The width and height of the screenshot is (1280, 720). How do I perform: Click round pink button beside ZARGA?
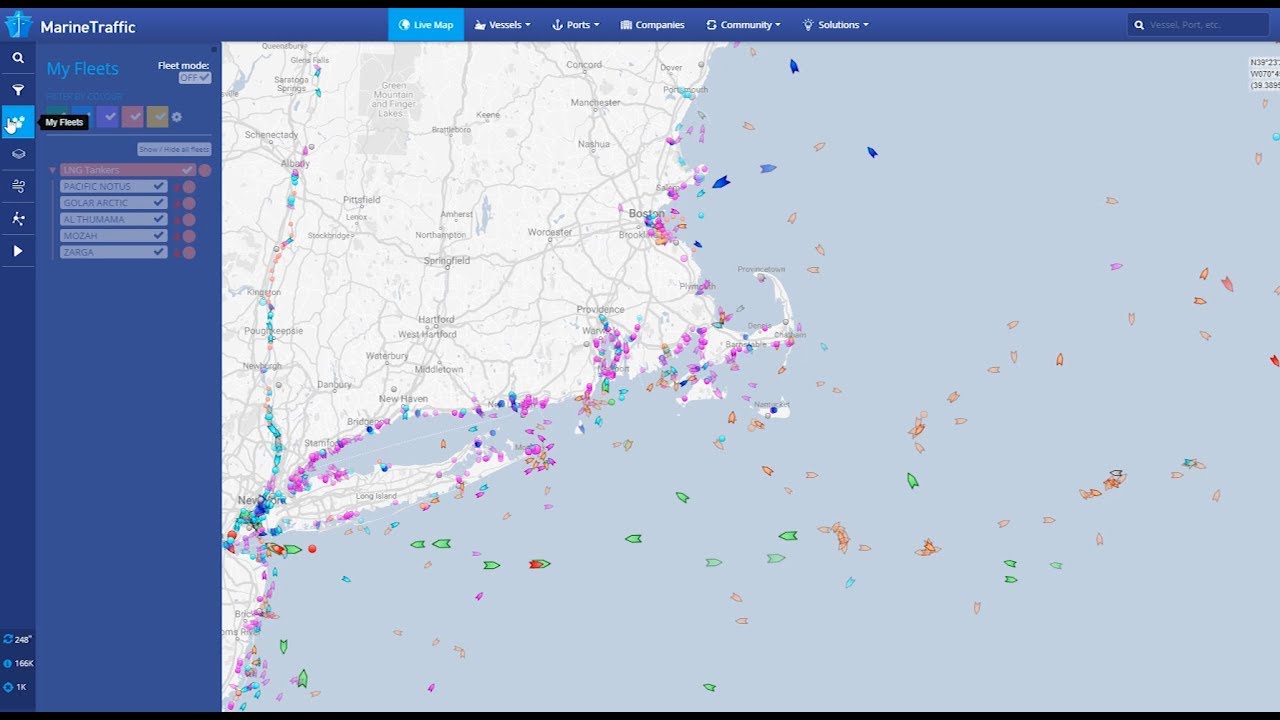point(189,253)
